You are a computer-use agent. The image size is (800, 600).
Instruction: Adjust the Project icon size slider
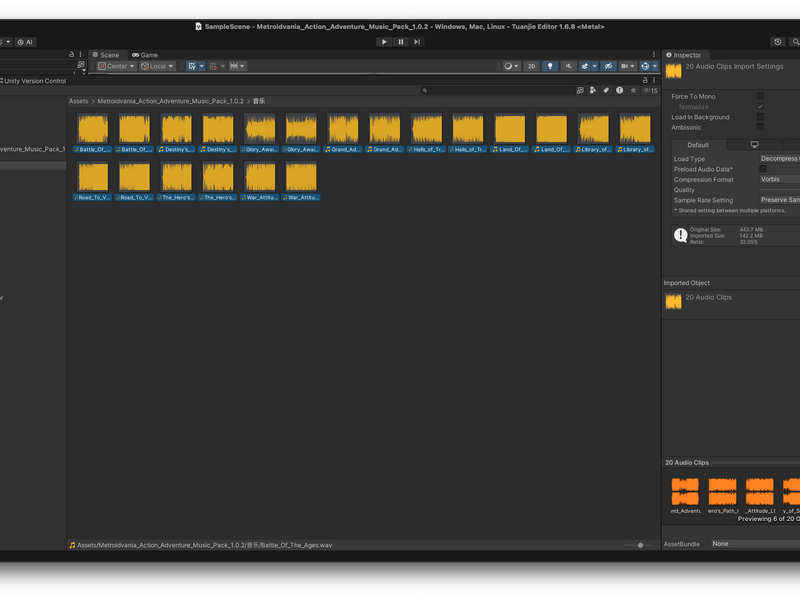click(638, 545)
